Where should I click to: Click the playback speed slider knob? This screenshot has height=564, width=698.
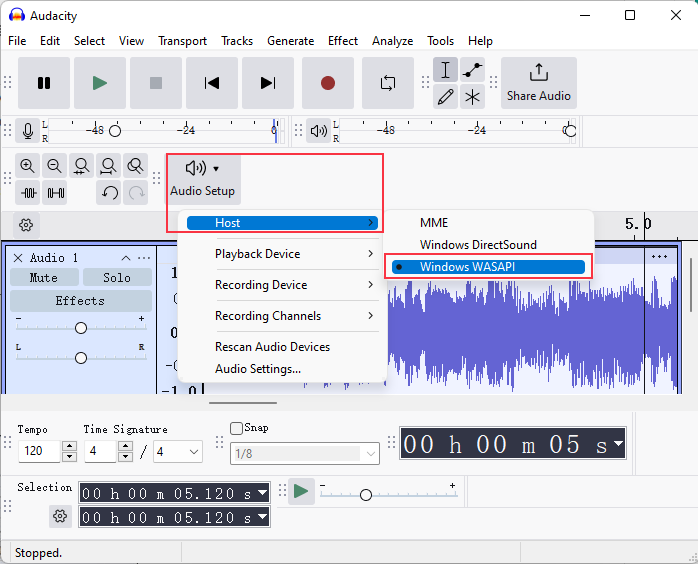[x=366, y=495]
